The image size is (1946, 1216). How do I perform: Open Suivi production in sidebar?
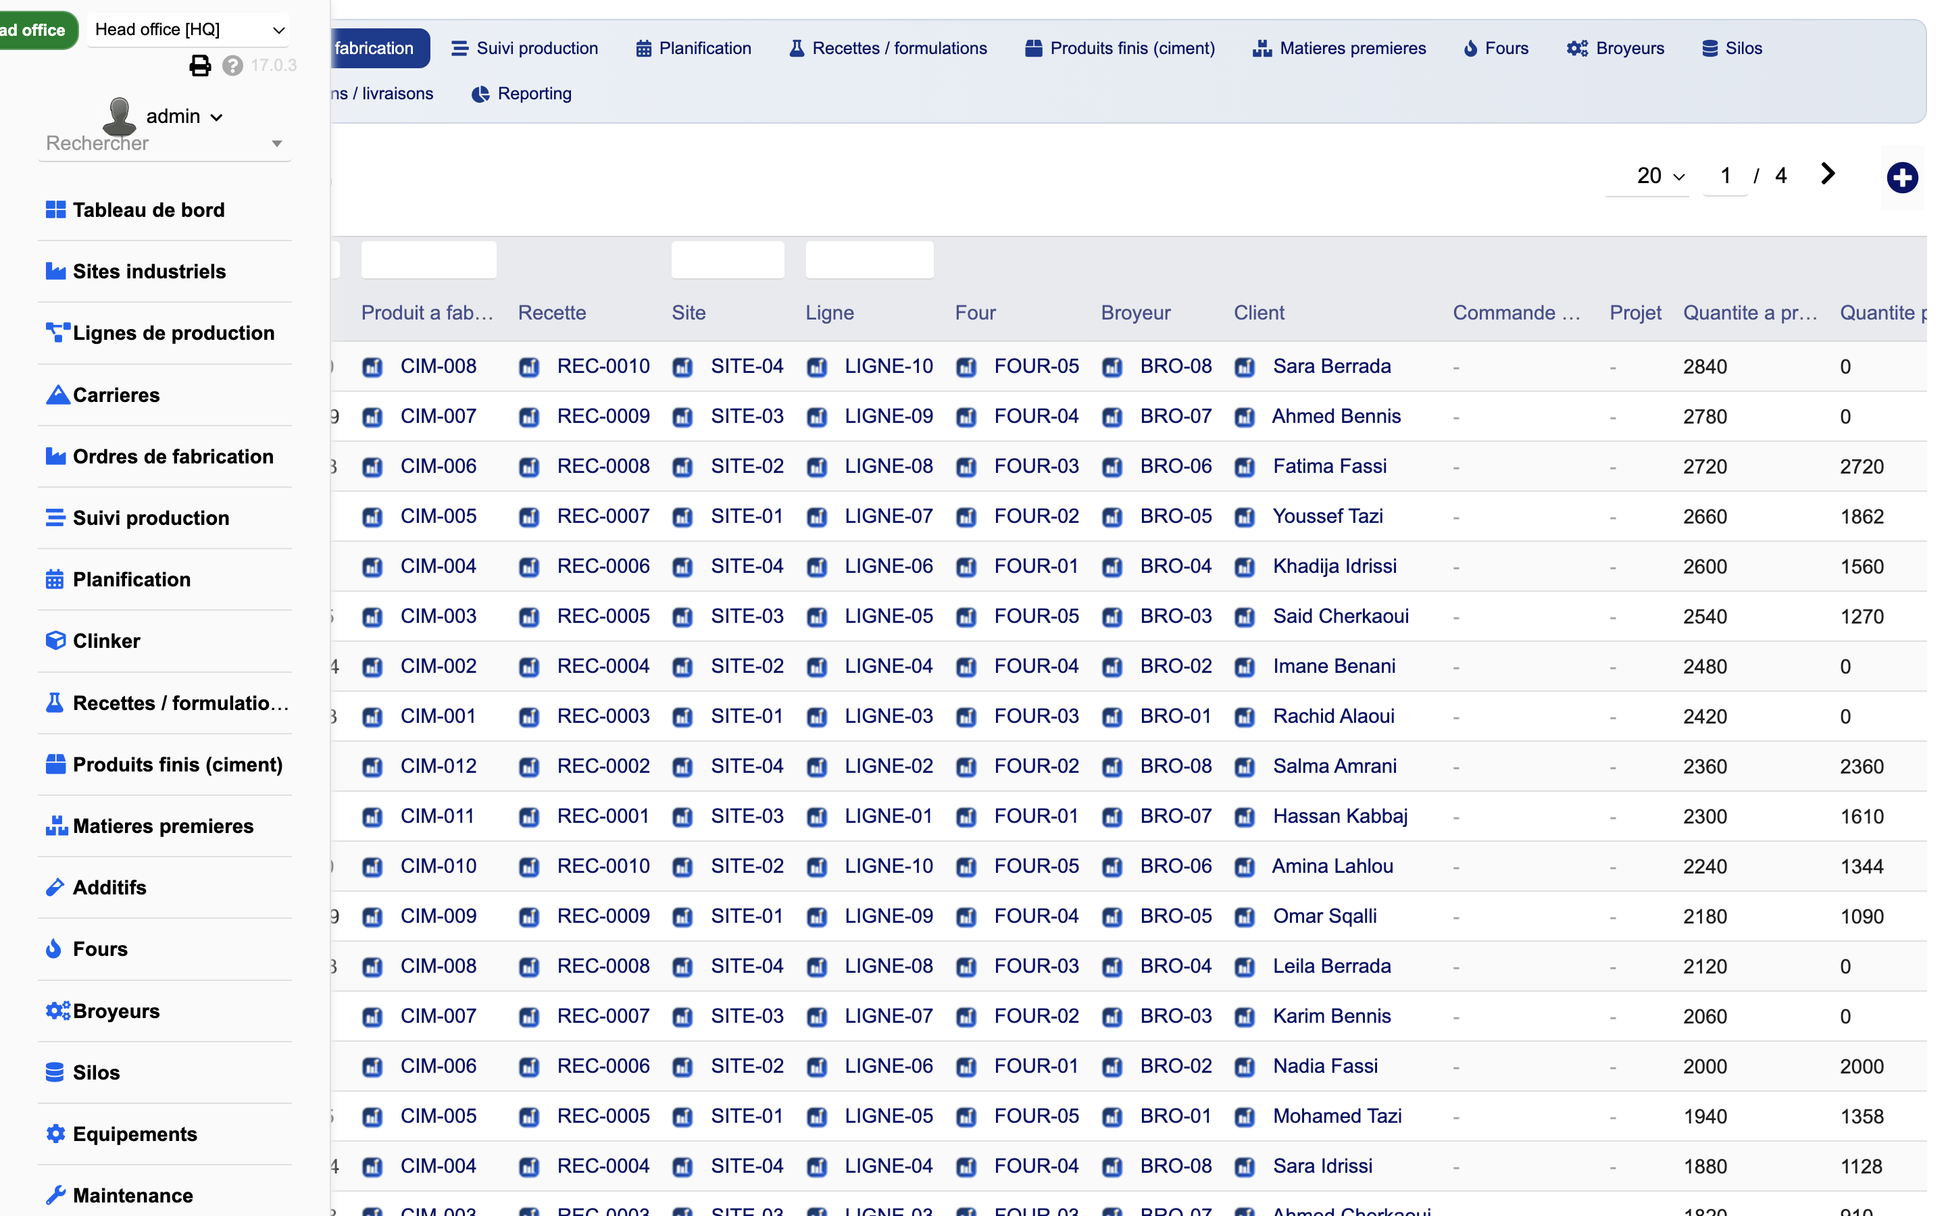point(151,518)
